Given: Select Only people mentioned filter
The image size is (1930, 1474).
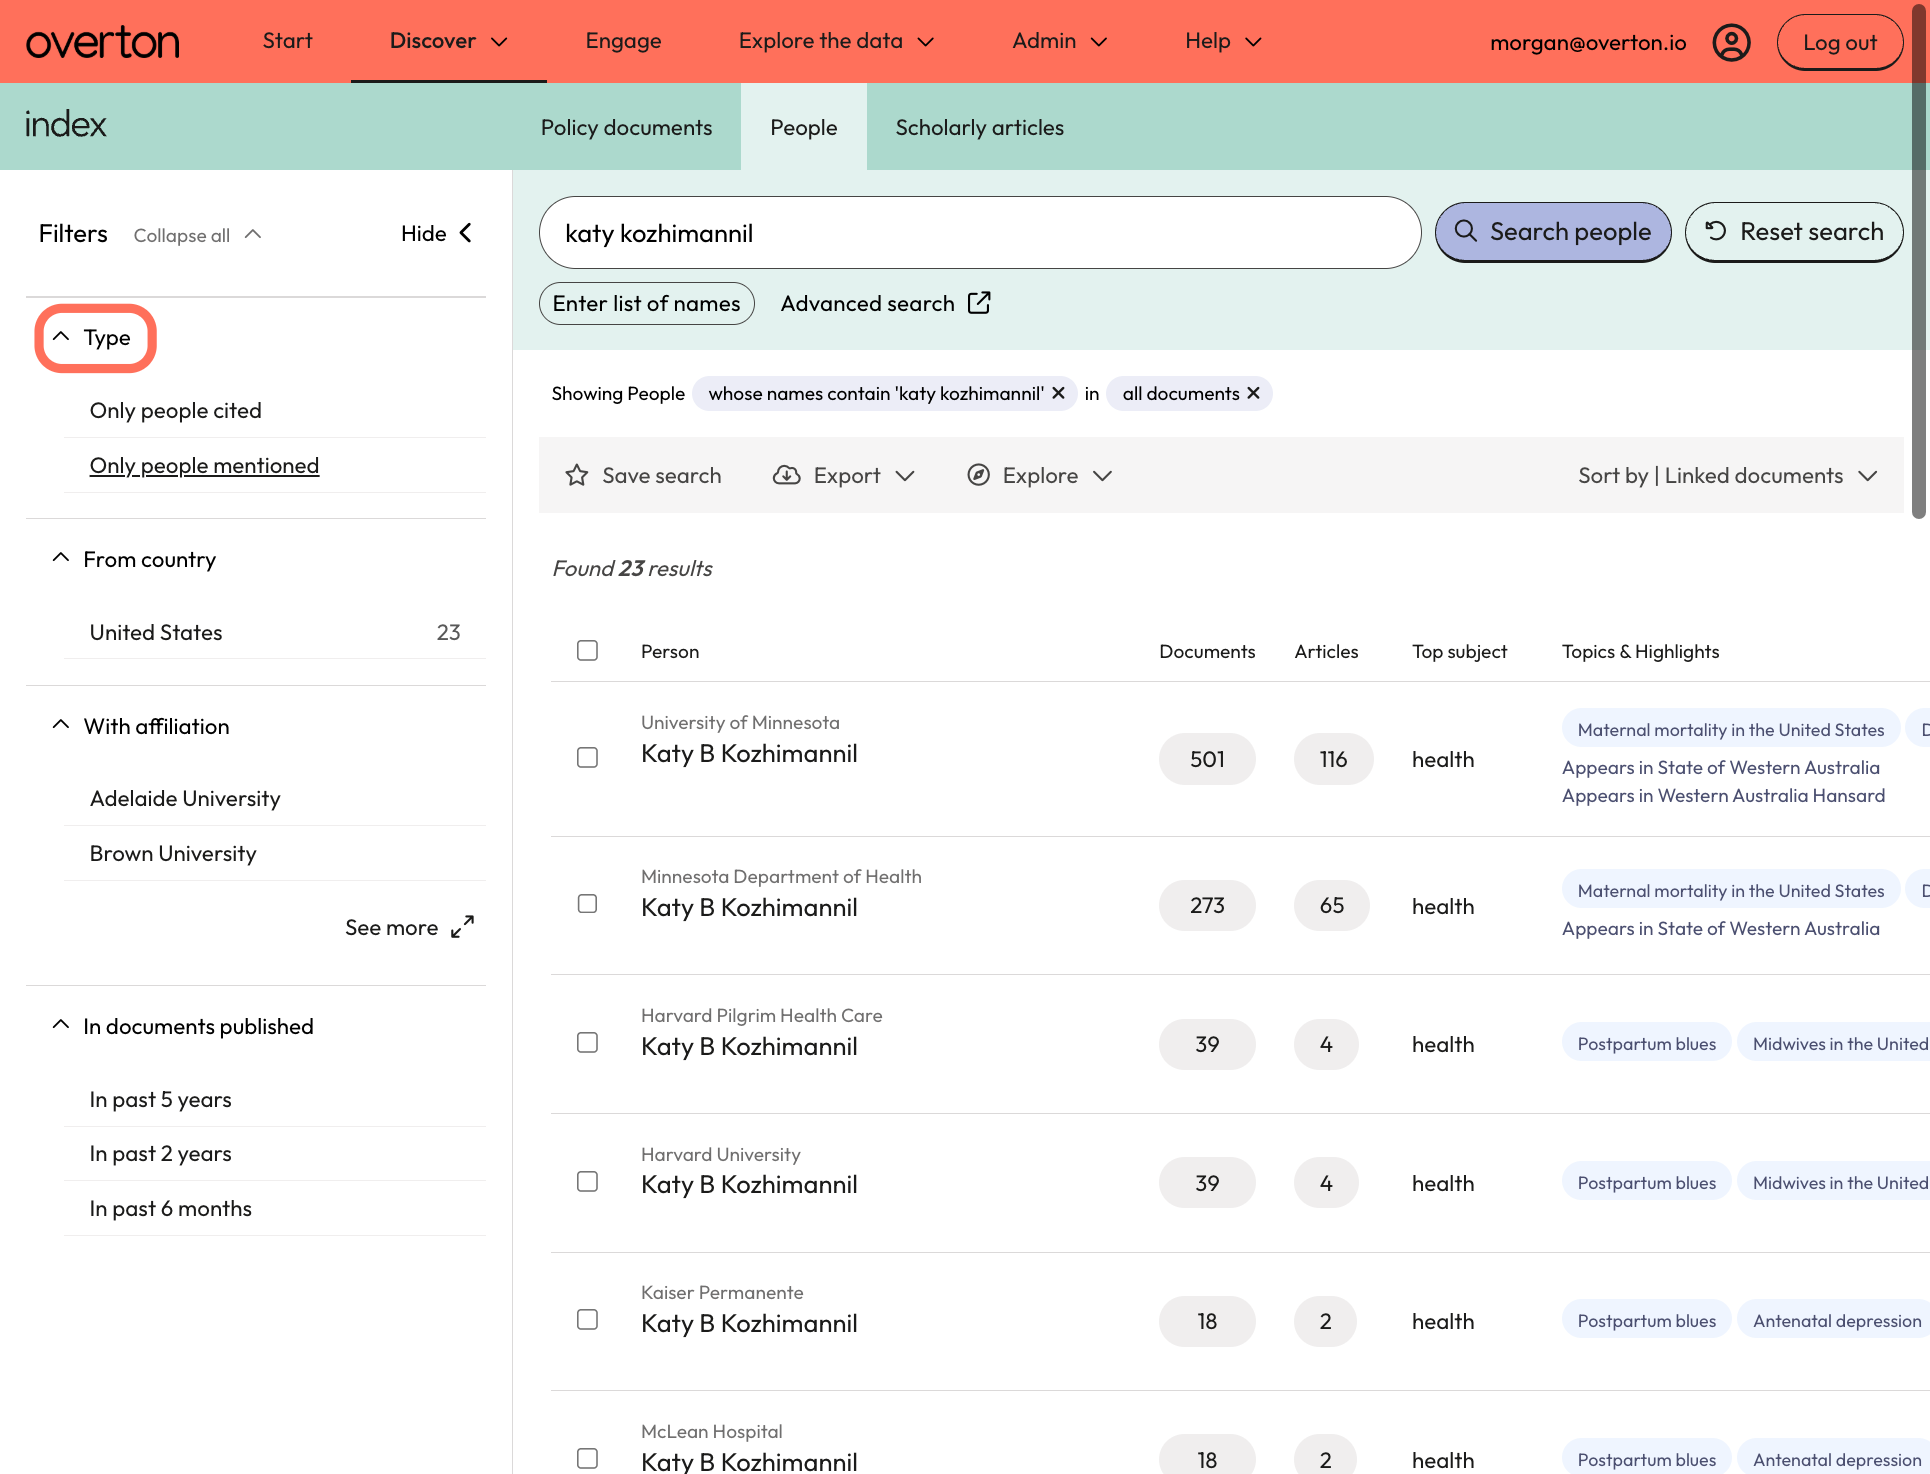Looking at the screenshot, I should click(x=204, y=465).
